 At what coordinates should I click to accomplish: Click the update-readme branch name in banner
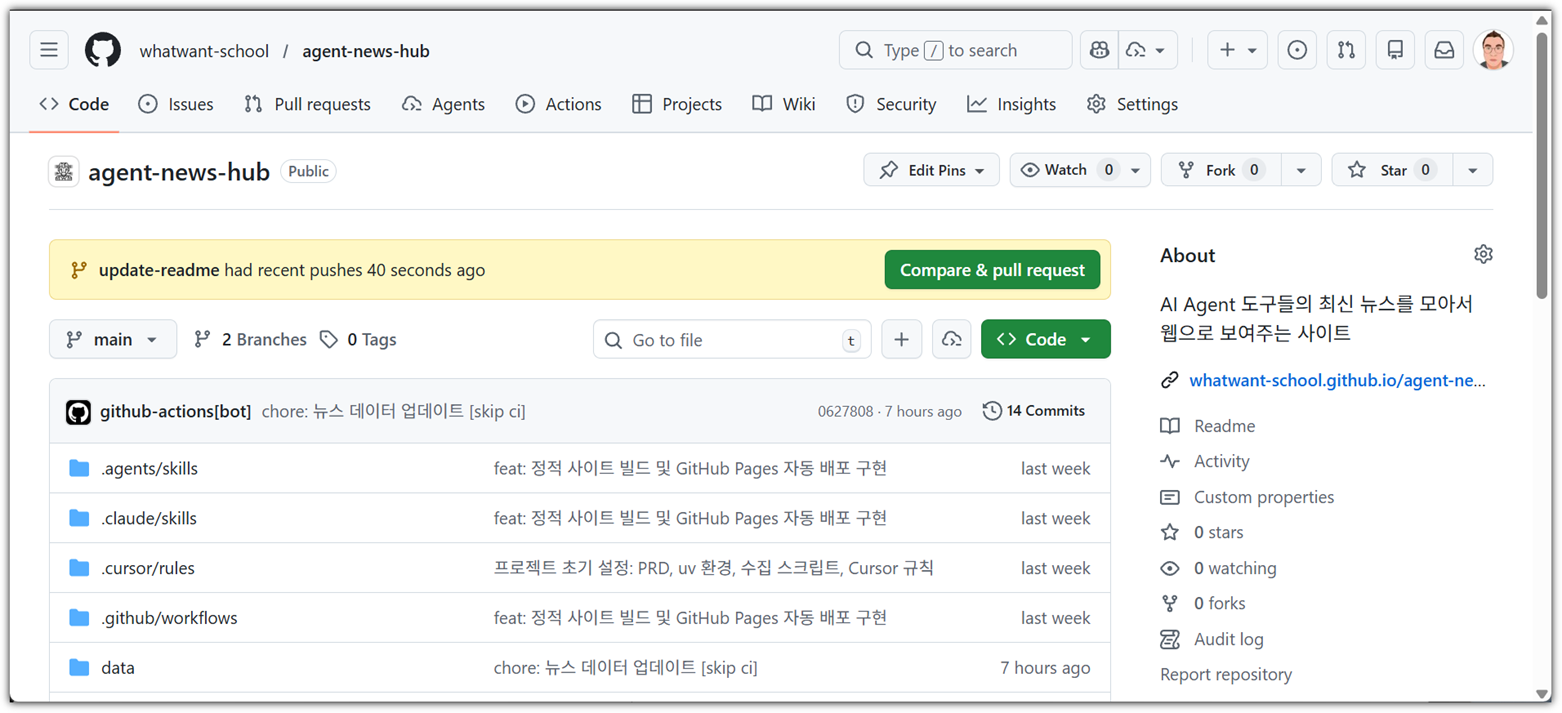159,270
